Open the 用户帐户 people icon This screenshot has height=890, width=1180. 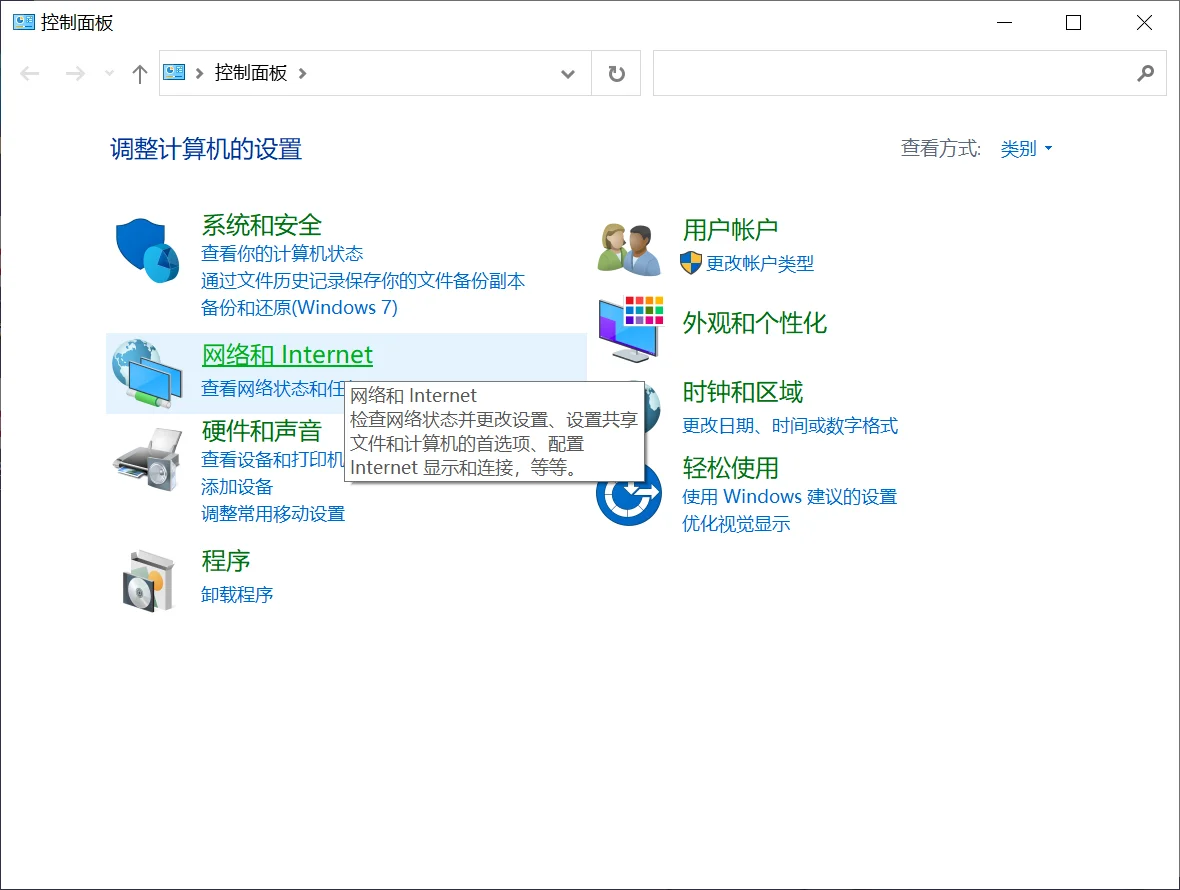click(629, 249)
